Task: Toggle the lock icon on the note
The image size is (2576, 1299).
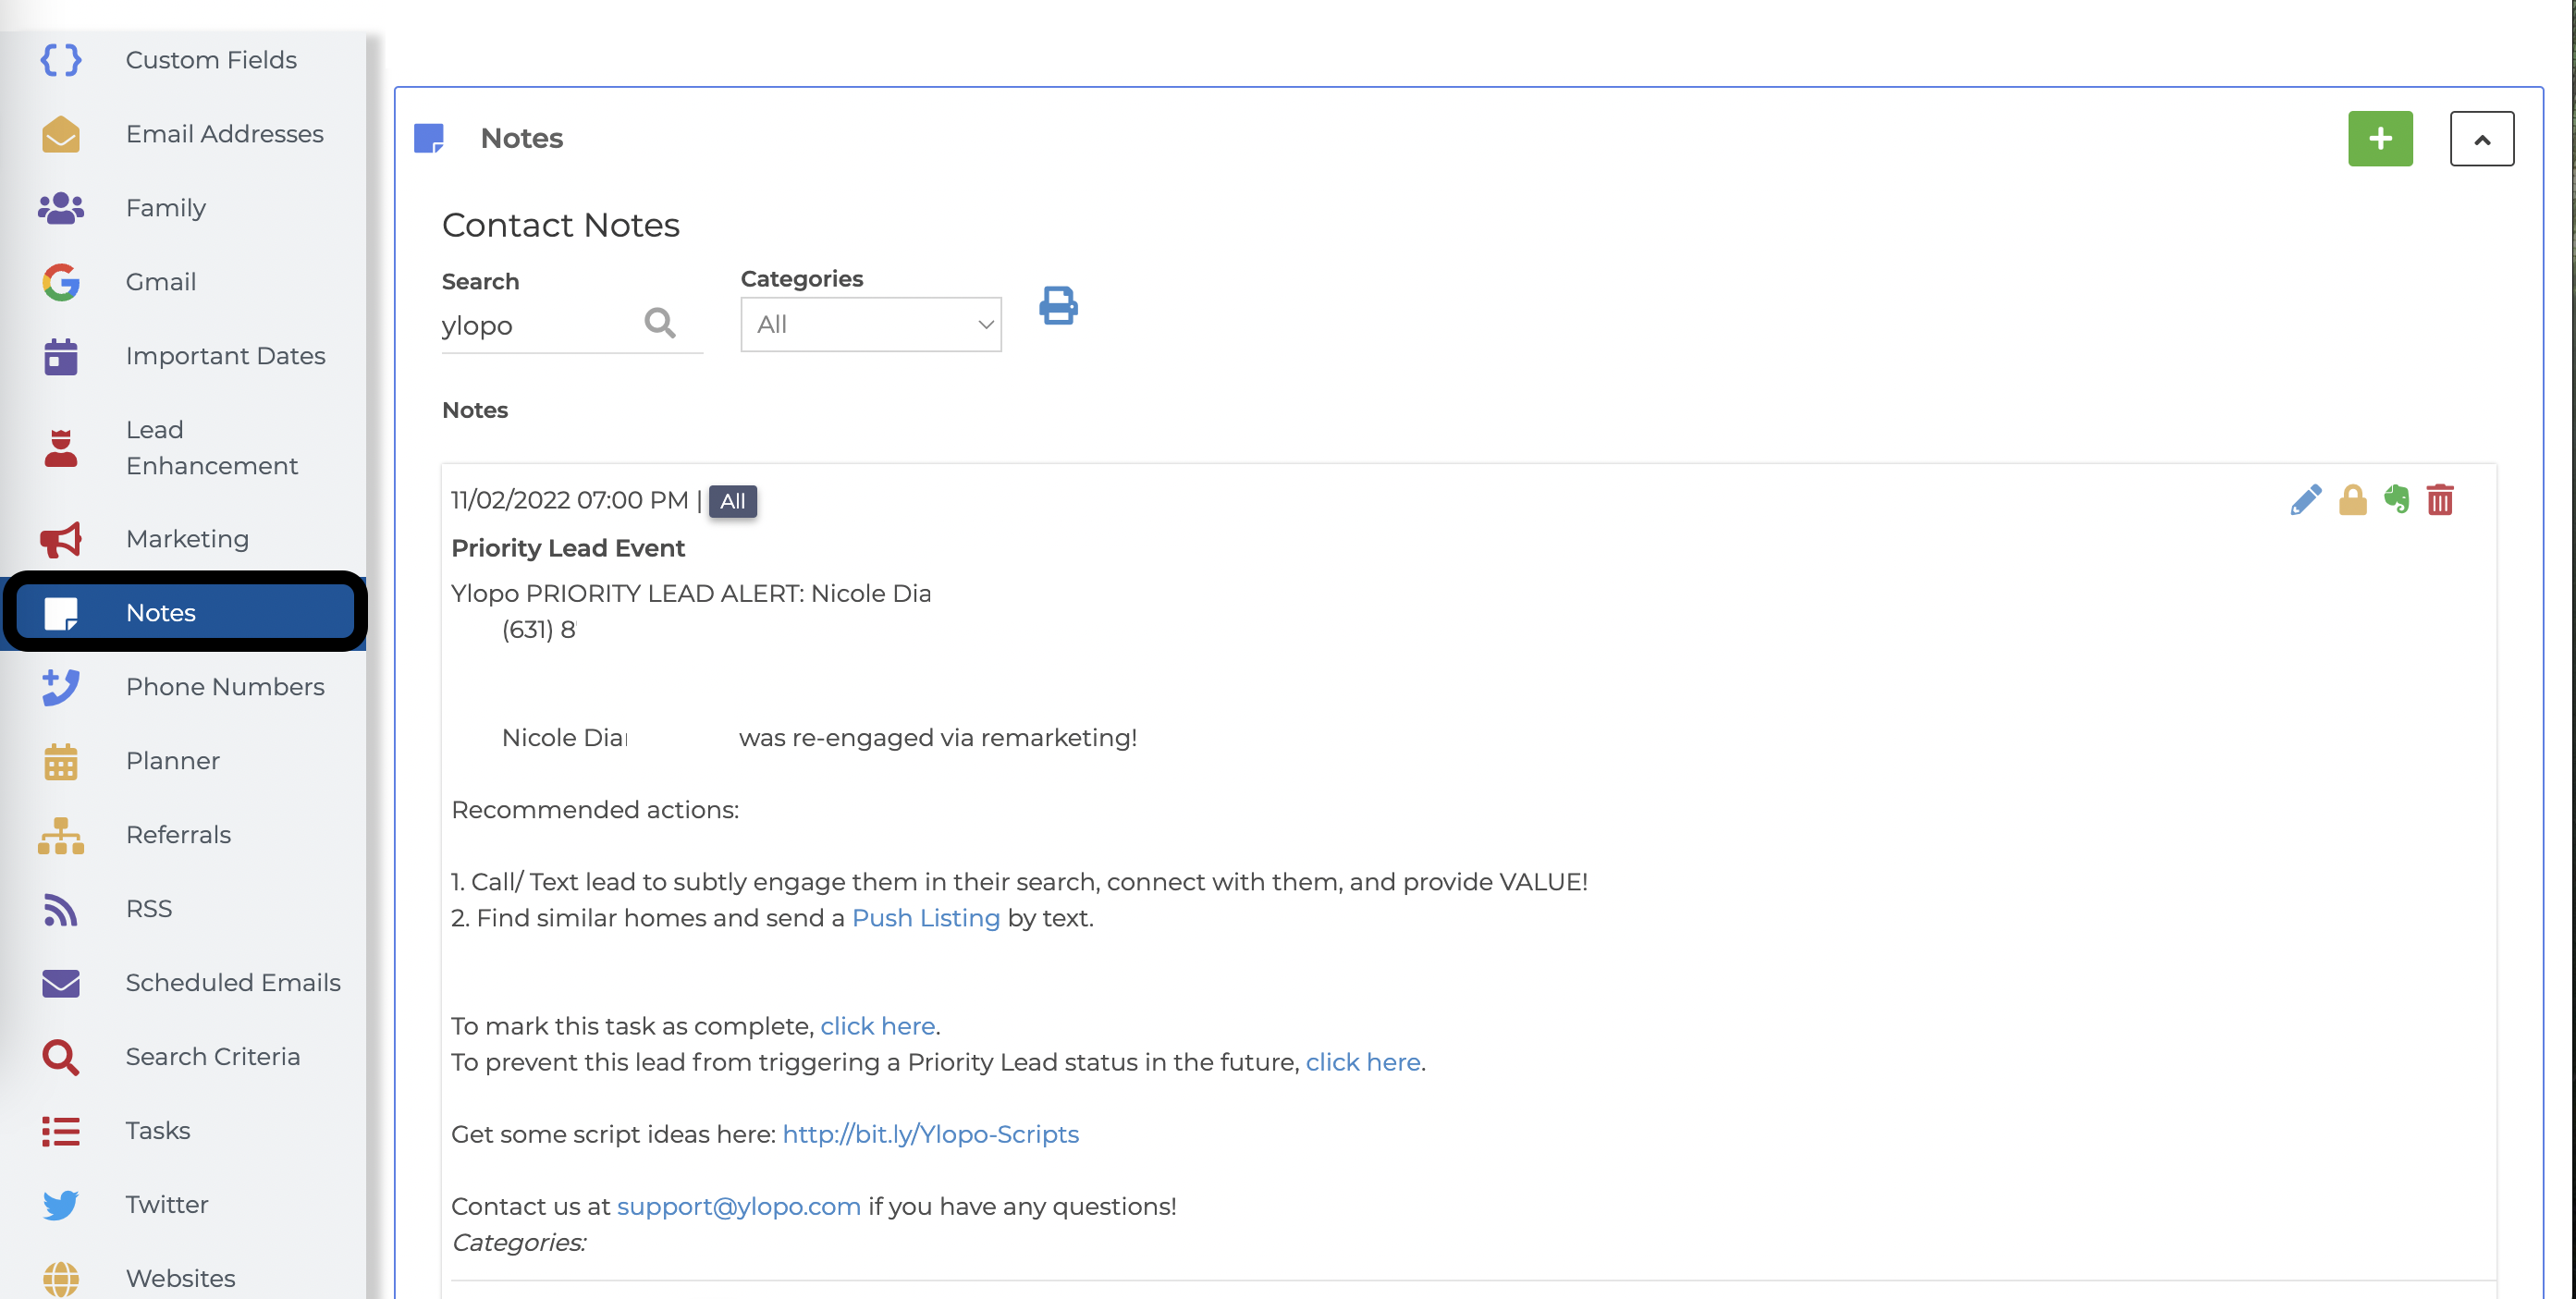Action: click(2352, 500)
